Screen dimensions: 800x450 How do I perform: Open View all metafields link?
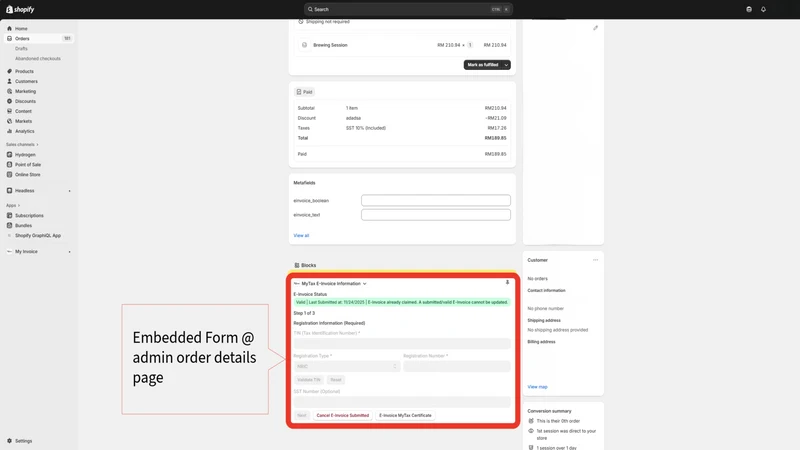pos(301,235)
